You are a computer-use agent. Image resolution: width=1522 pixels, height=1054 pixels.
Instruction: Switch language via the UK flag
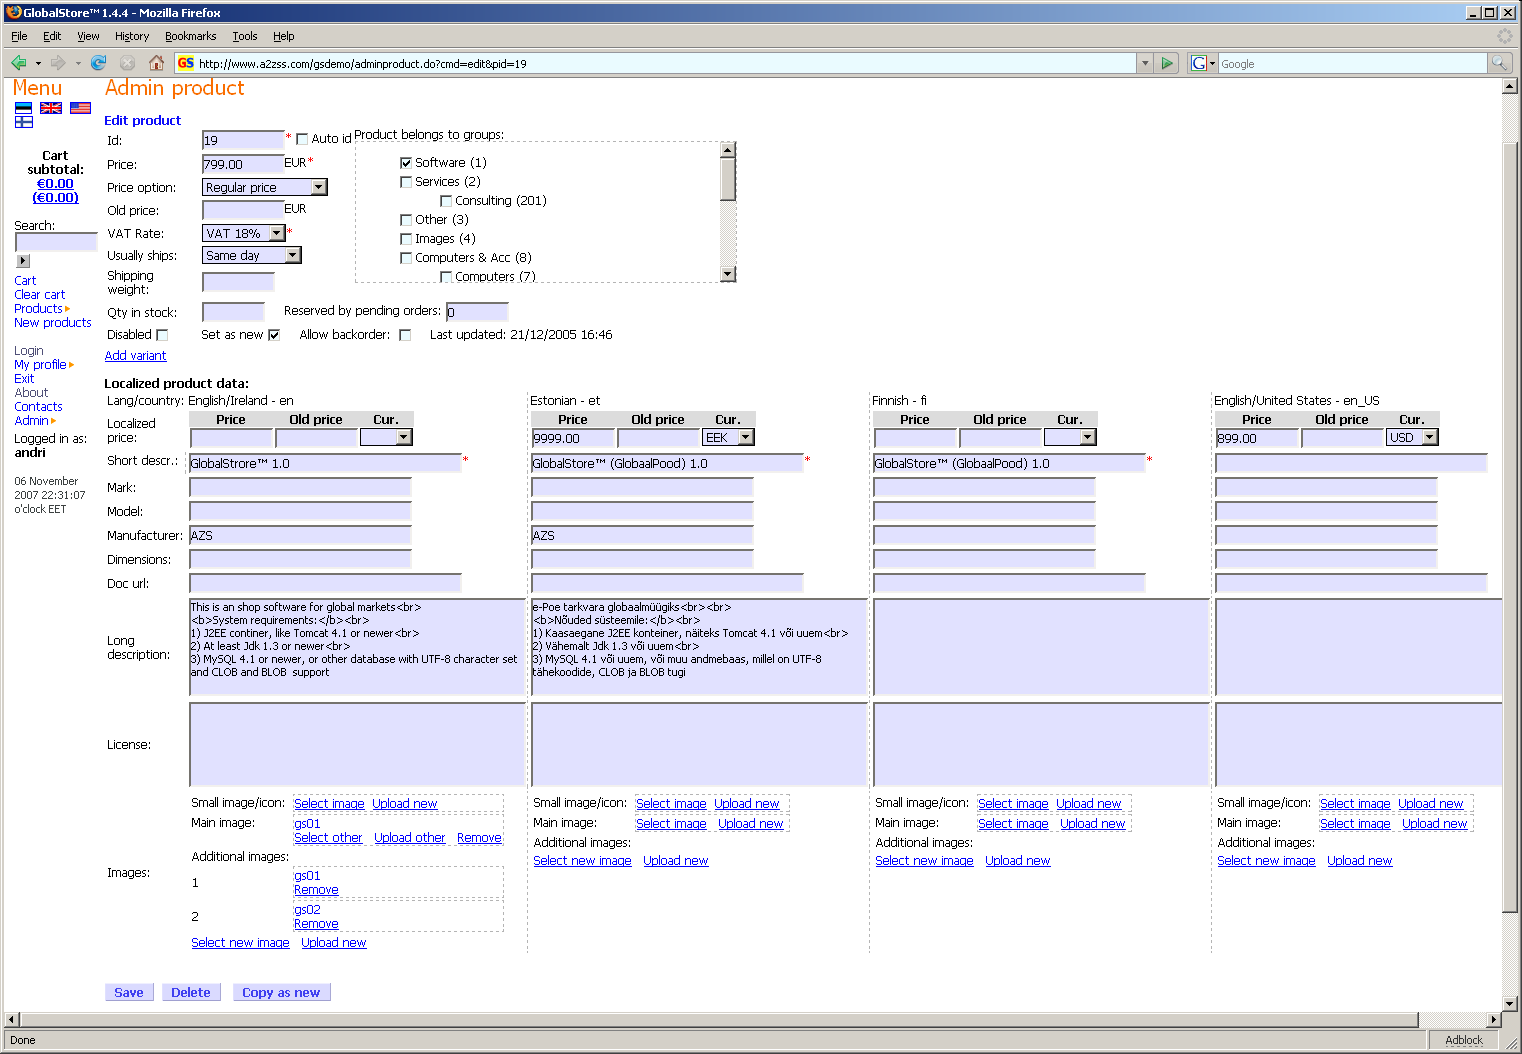point(51,108)
